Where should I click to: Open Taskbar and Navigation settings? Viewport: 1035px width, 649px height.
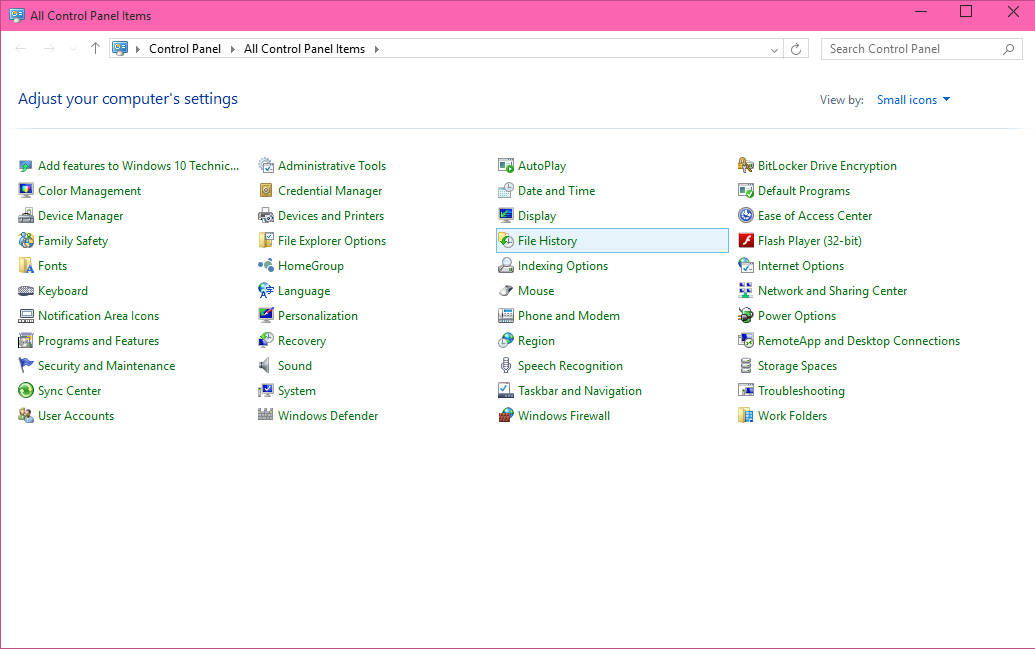click(580, 391)
